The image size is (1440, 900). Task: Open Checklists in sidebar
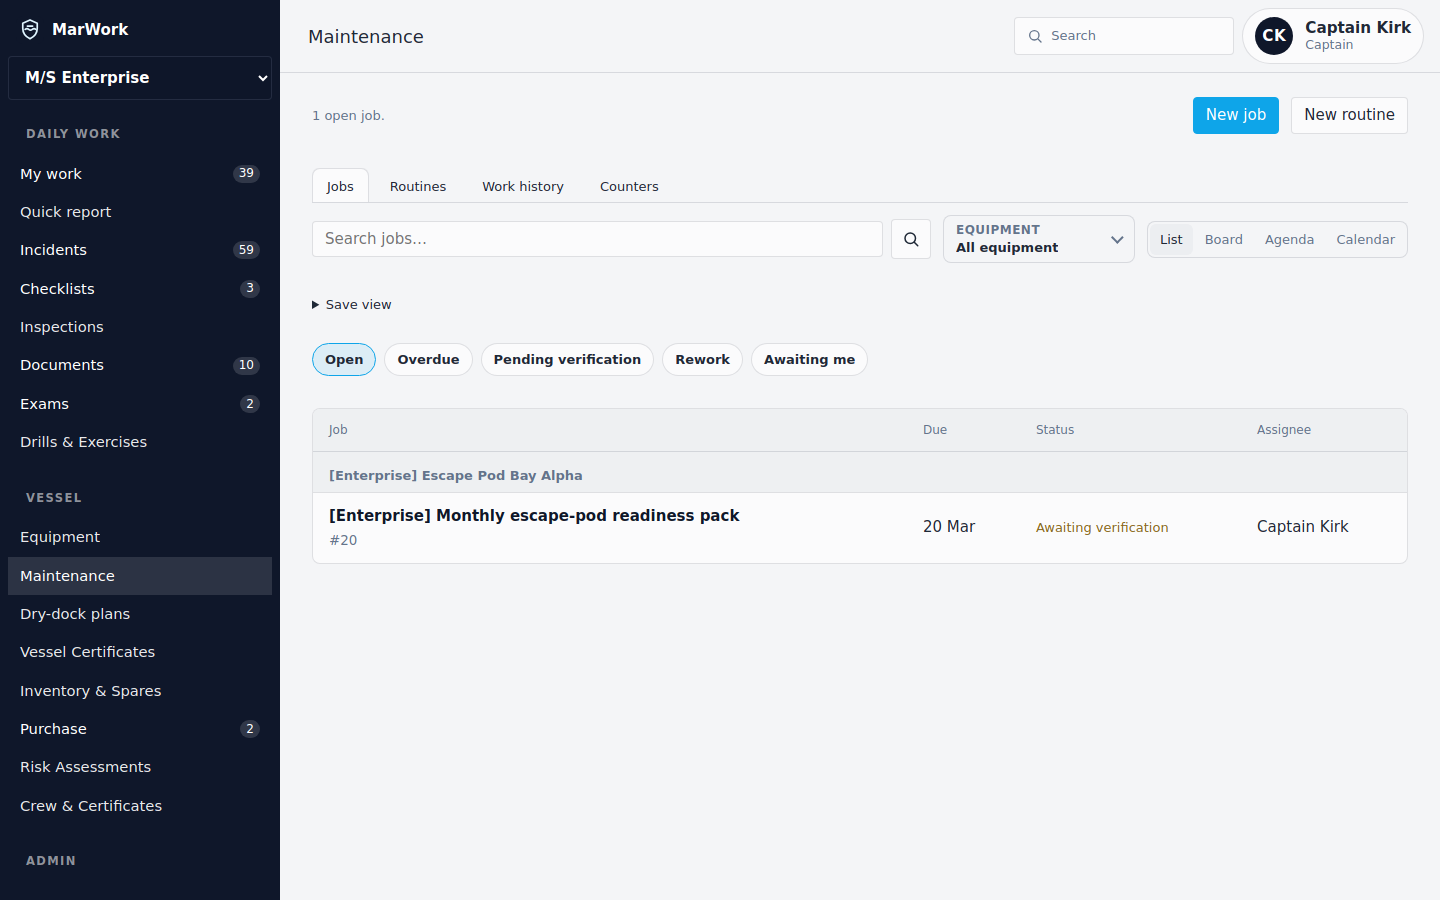coord(140,289)
